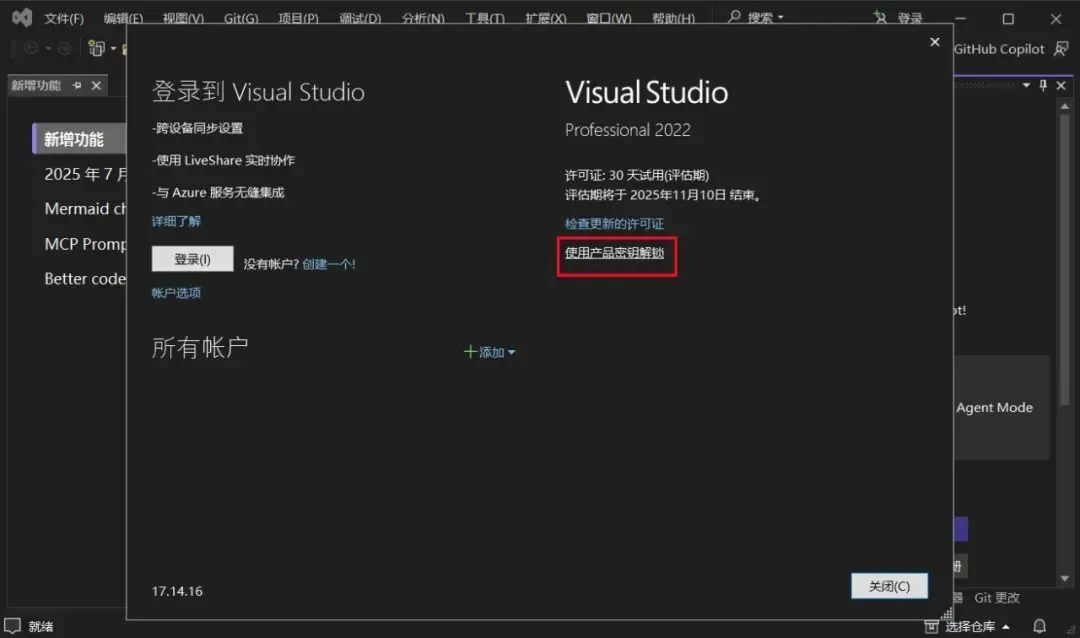The image size is (1080, 638).
Task: Open the 窗口(W) menu
Action: [x=609, y=18]
